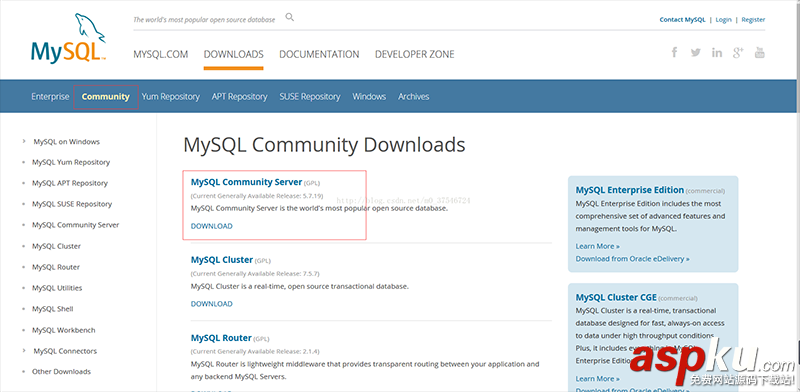Open MySQL Utilities in sidebar
The image size is (800, 392).
pyautogui.click(x=57, y=288)
